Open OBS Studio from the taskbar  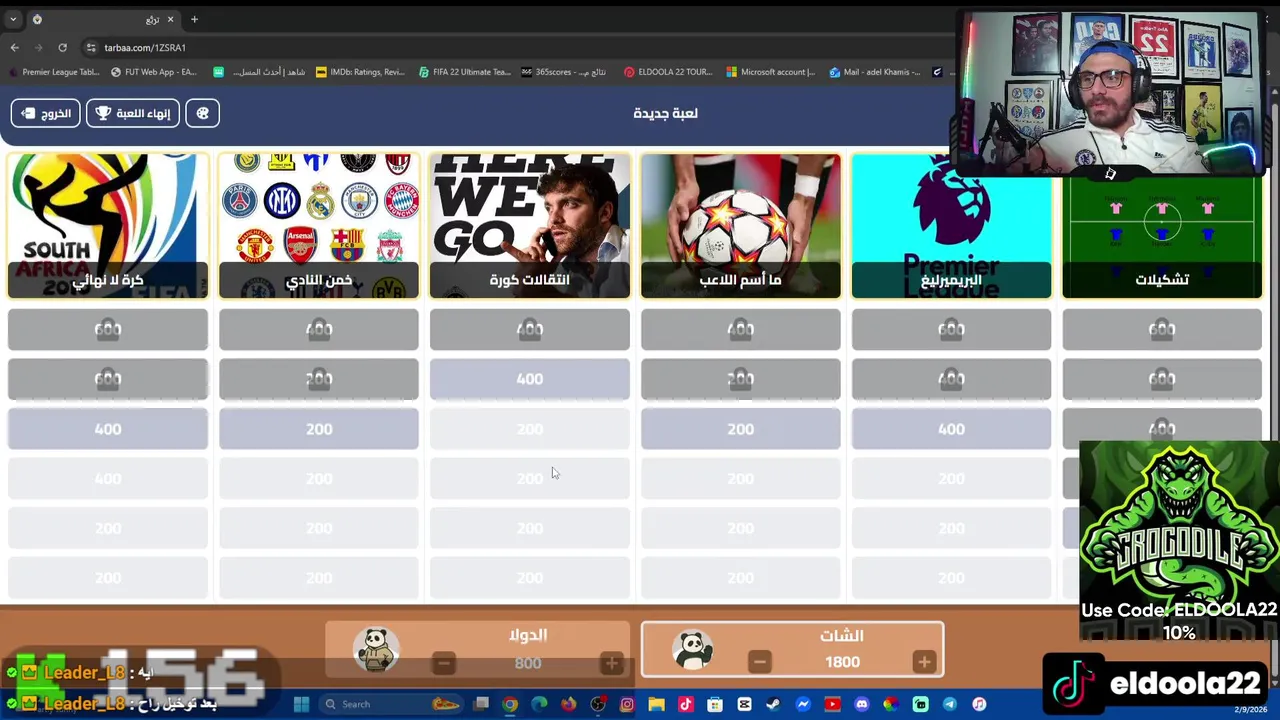pyautogui.click(x=598, y=704)
